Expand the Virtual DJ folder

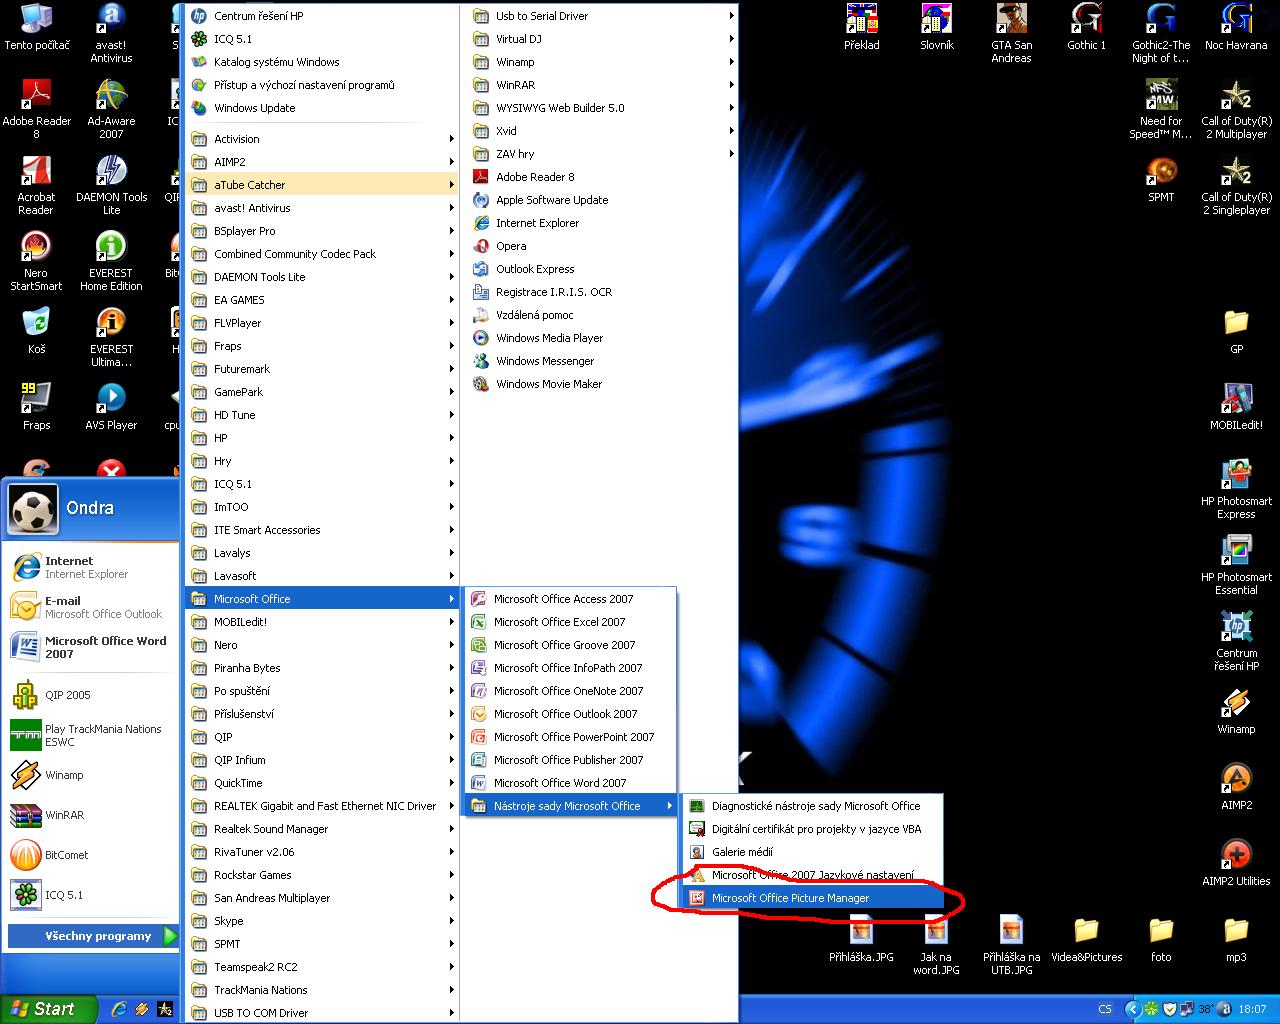(603, 39)
